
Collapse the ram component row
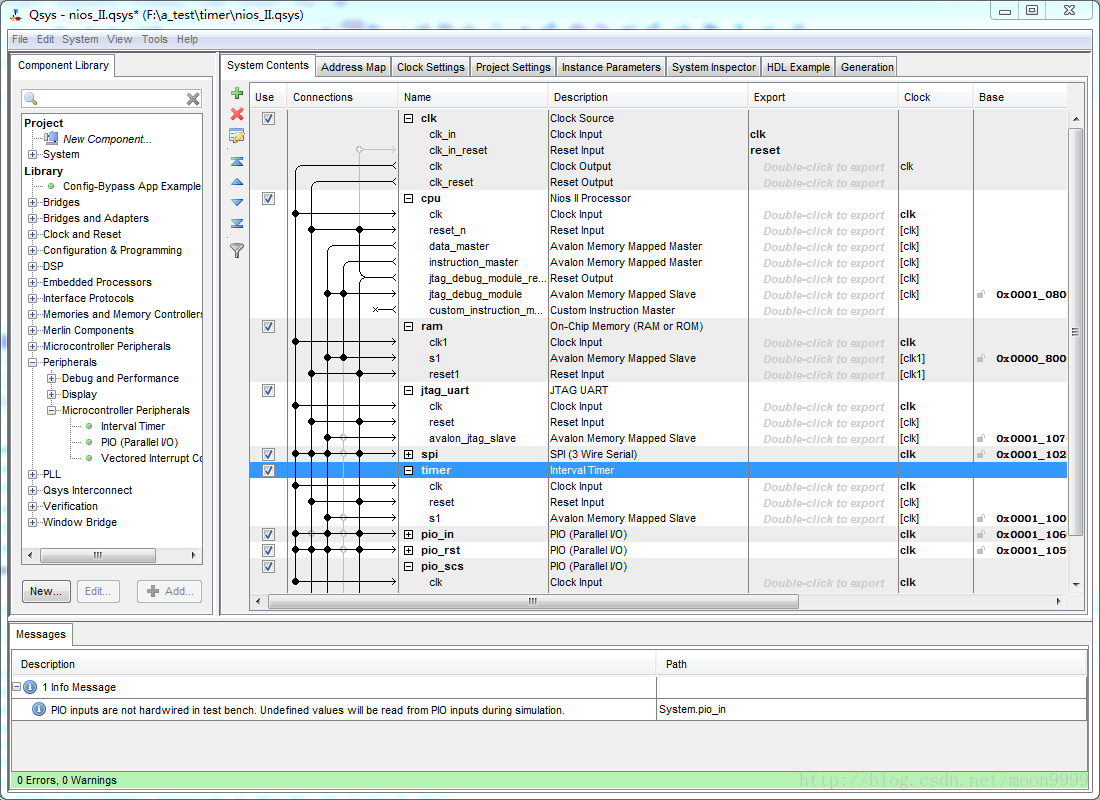click(408, 326)
